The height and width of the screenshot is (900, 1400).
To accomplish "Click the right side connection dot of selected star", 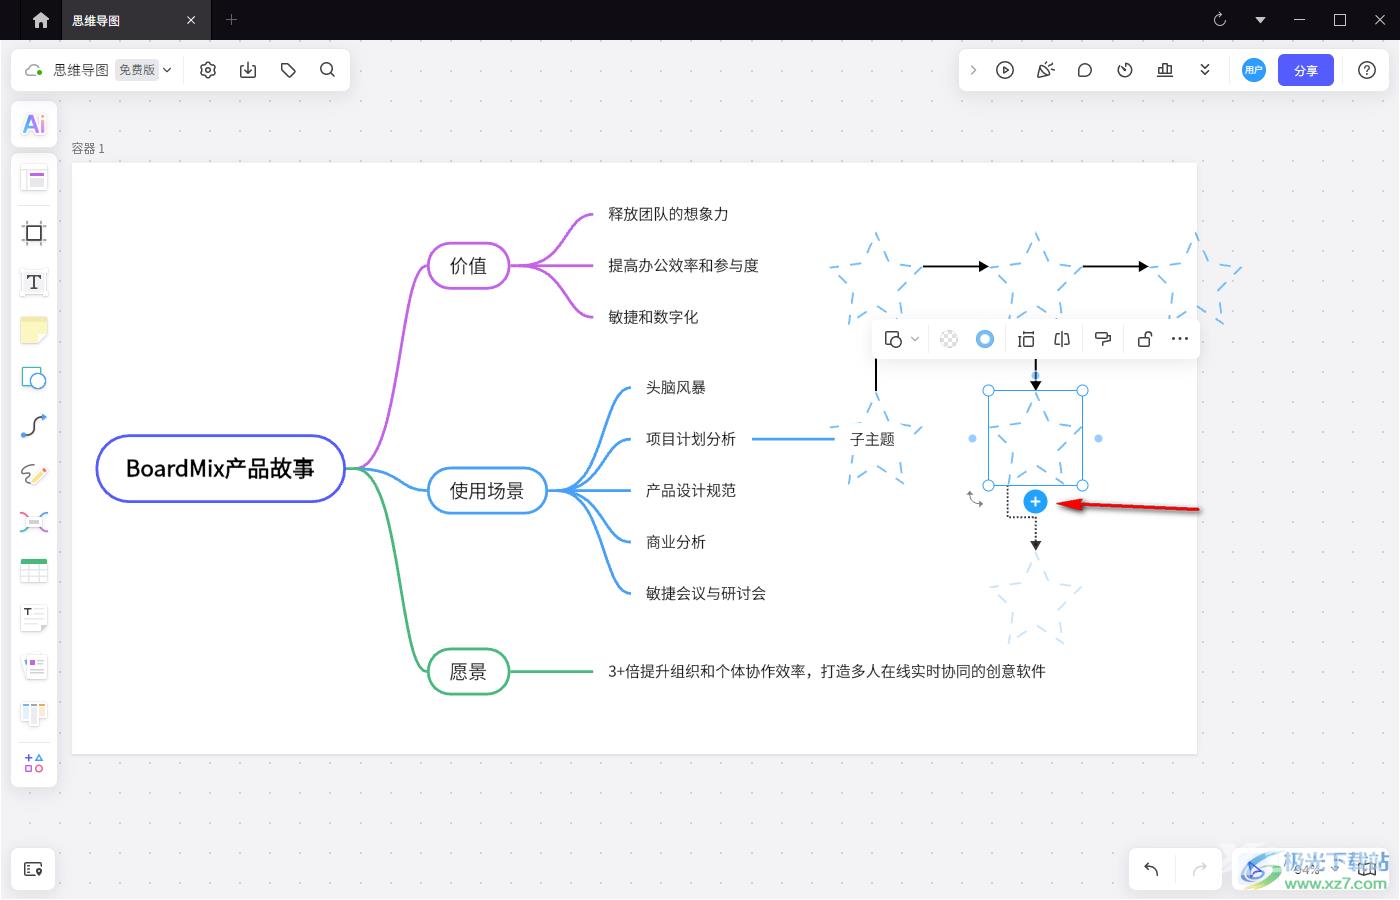I will 1099,438.
